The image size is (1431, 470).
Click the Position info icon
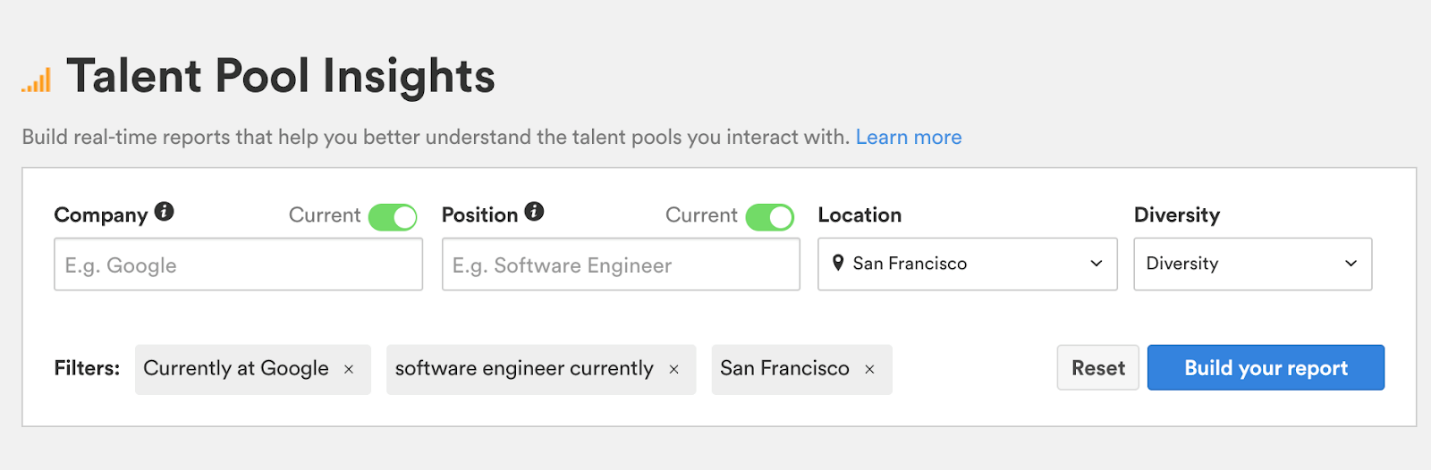coord(535,212)
